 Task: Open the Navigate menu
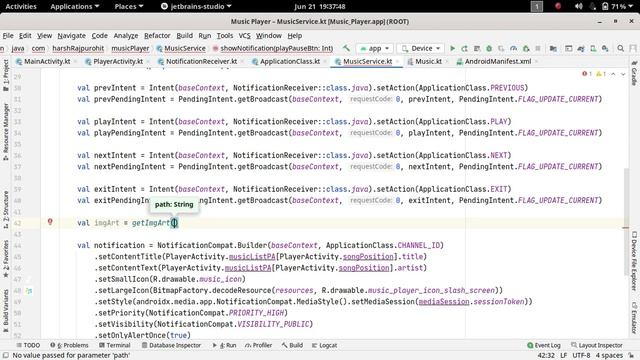coord(71,36)
